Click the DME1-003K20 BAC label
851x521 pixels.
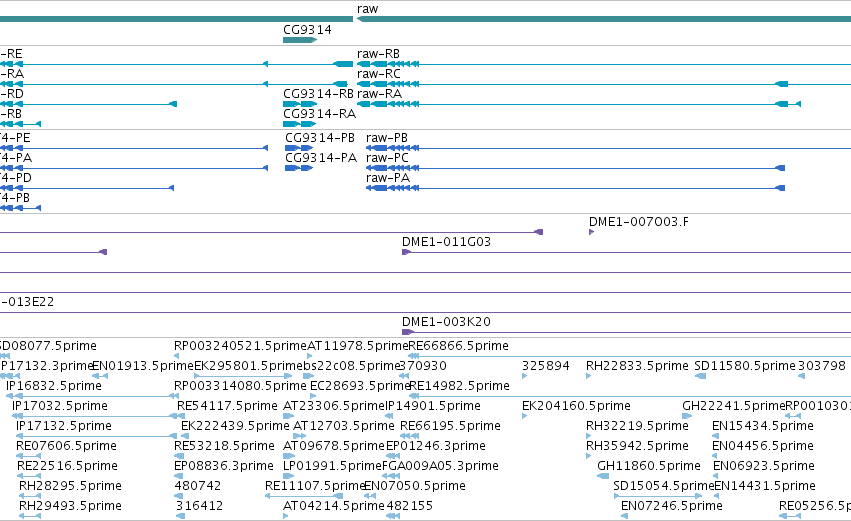point(446,322)
